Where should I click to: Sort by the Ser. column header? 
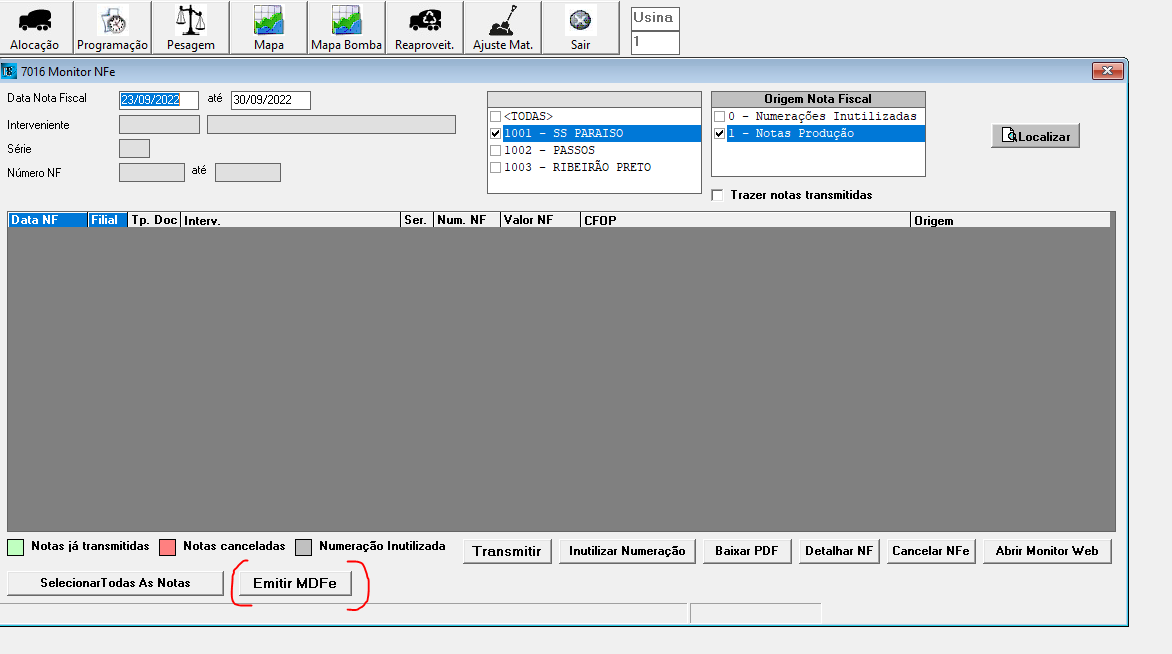pyautogui.click(x=417, y=220)
